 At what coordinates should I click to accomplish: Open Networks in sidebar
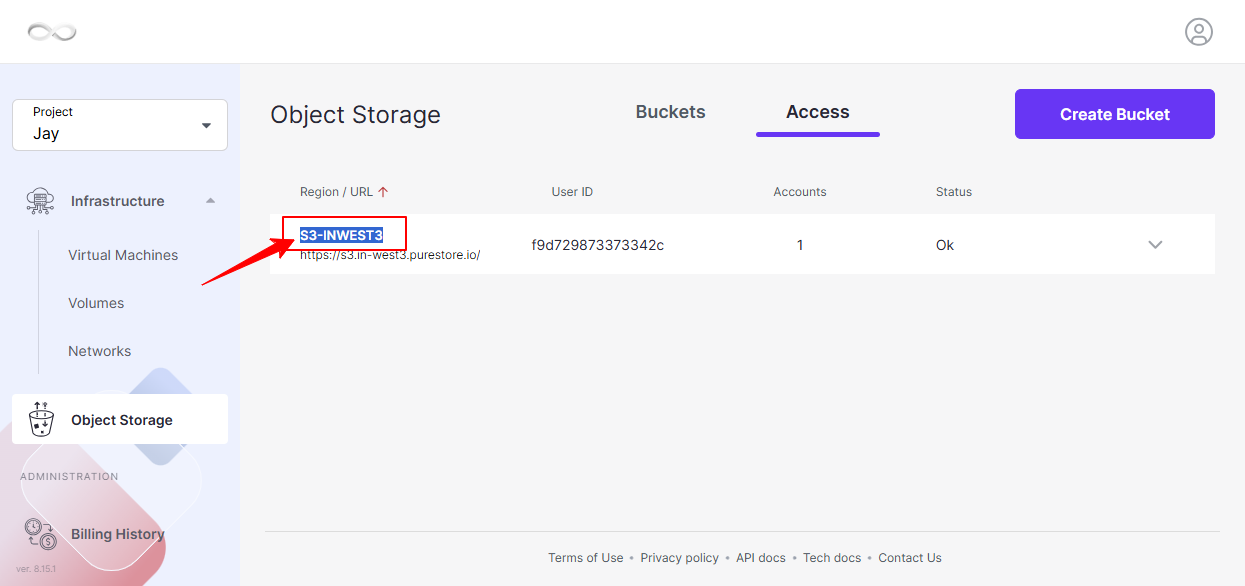tap(100, 351)
